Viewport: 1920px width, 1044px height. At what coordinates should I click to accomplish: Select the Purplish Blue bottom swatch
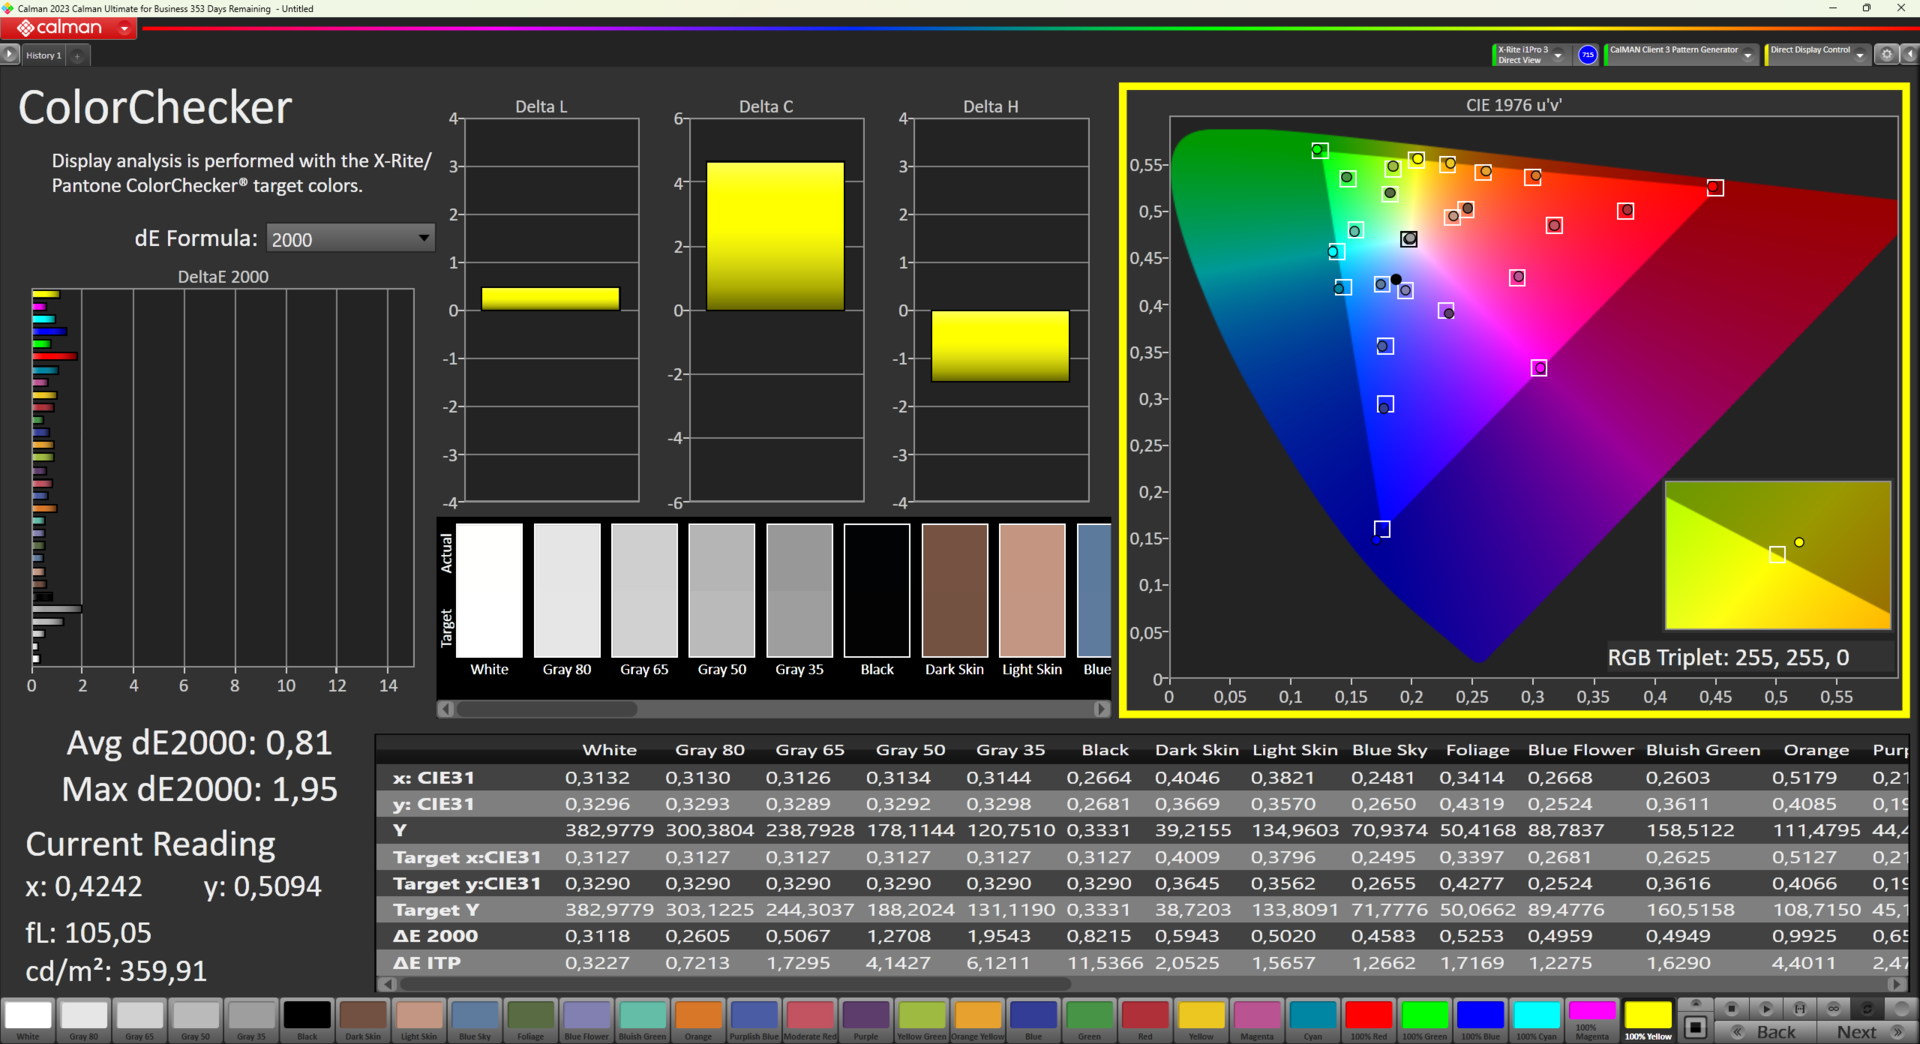click(x=754, y=1020)
